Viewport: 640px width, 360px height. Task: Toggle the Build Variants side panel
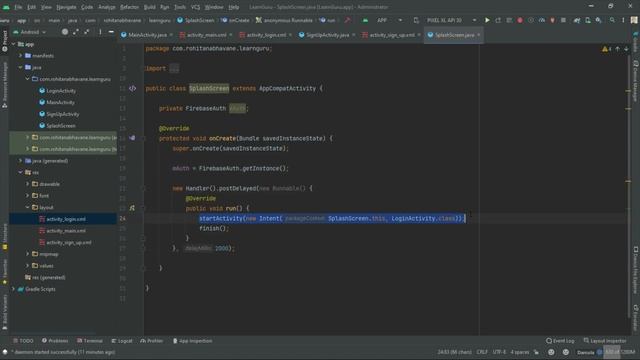pos(4,312)
